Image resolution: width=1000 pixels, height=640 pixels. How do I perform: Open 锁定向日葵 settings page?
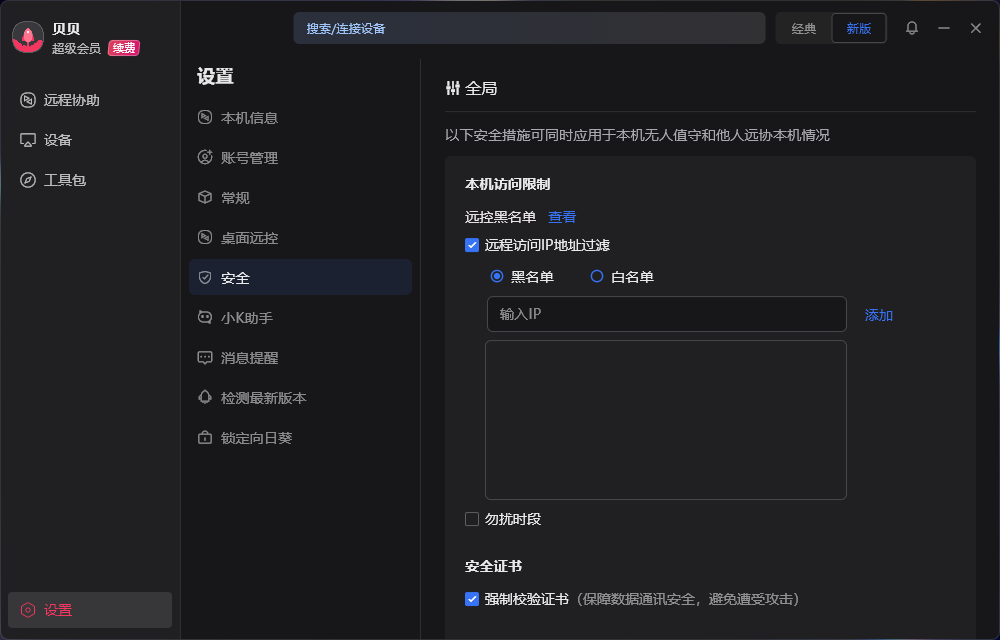coord(256,438)
